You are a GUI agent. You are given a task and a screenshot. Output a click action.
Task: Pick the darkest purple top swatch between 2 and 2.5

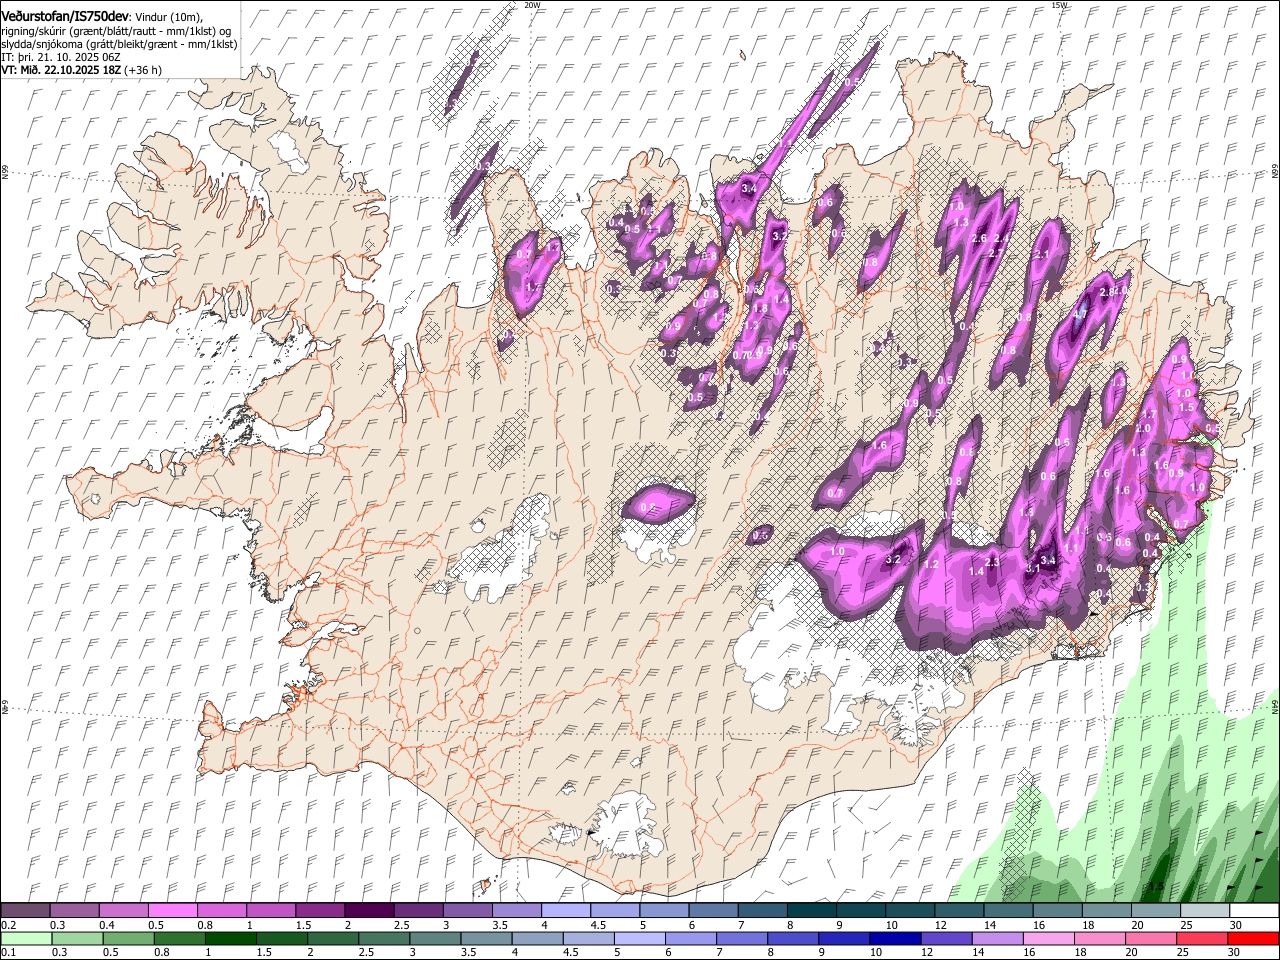(x=369, y=911)
